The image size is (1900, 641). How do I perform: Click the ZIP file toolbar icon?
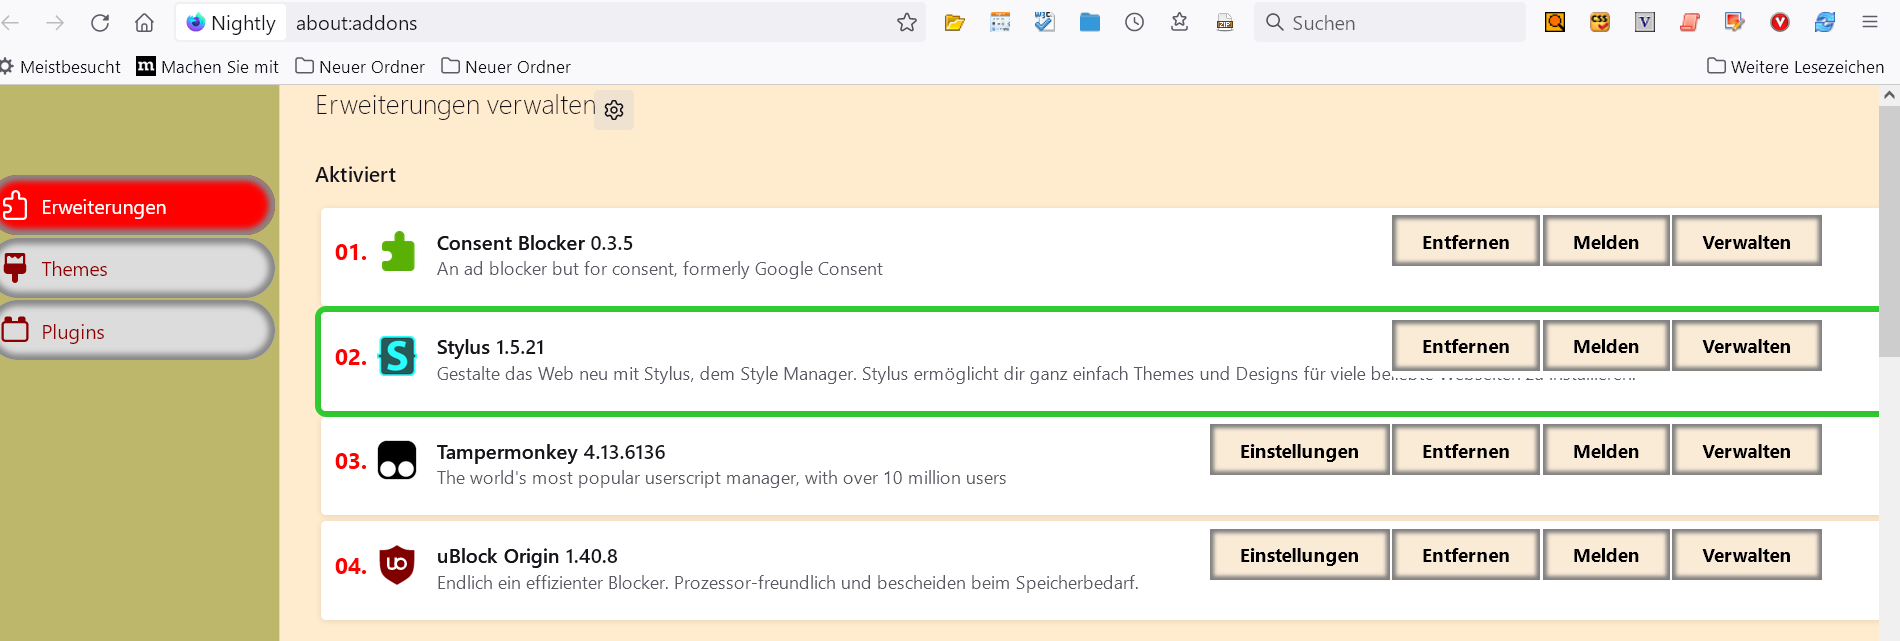(x=1224, y=22)
